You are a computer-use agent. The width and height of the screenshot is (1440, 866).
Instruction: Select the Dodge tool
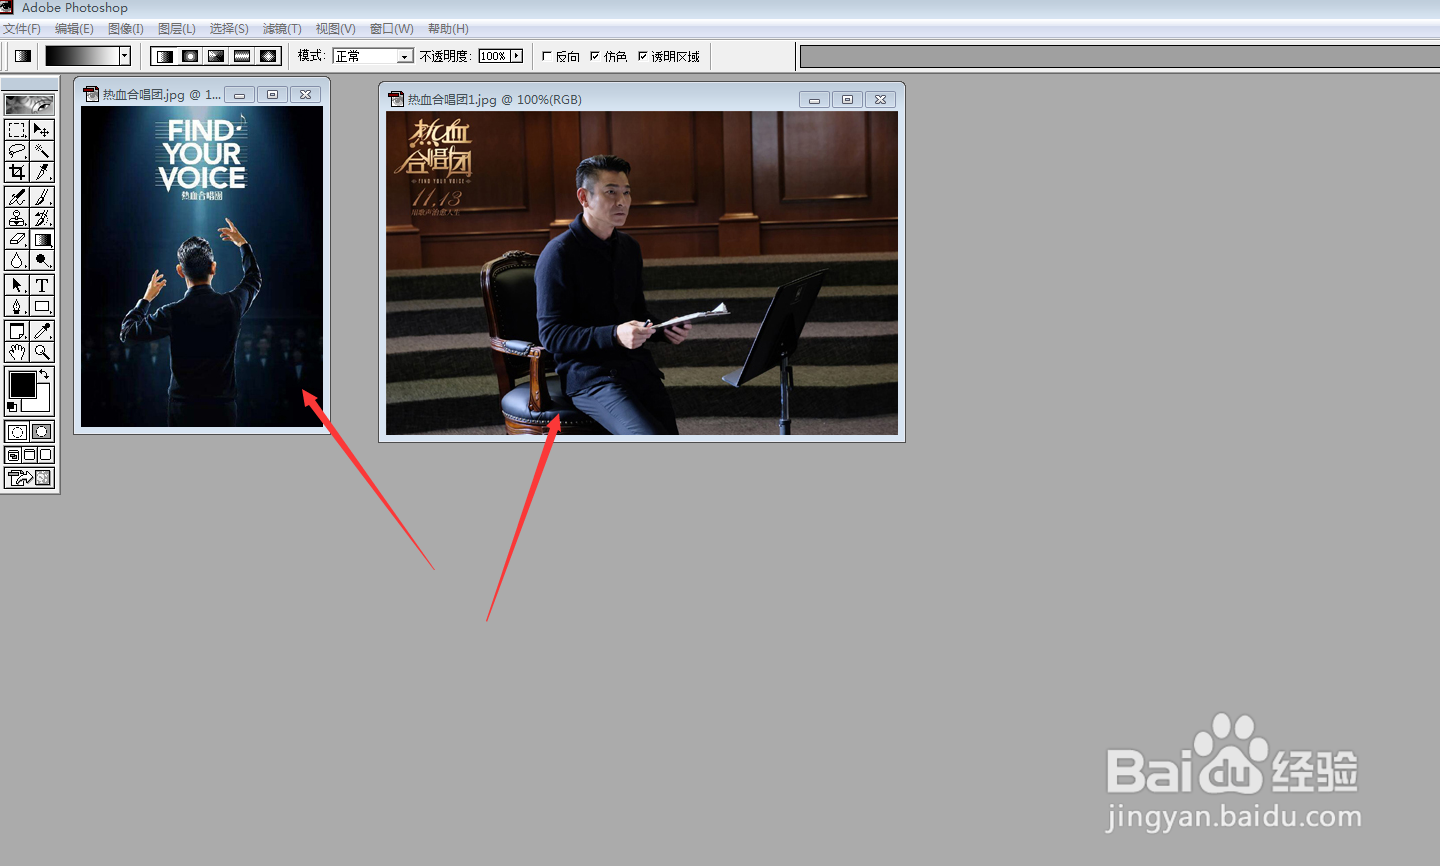tap(42, 260)
